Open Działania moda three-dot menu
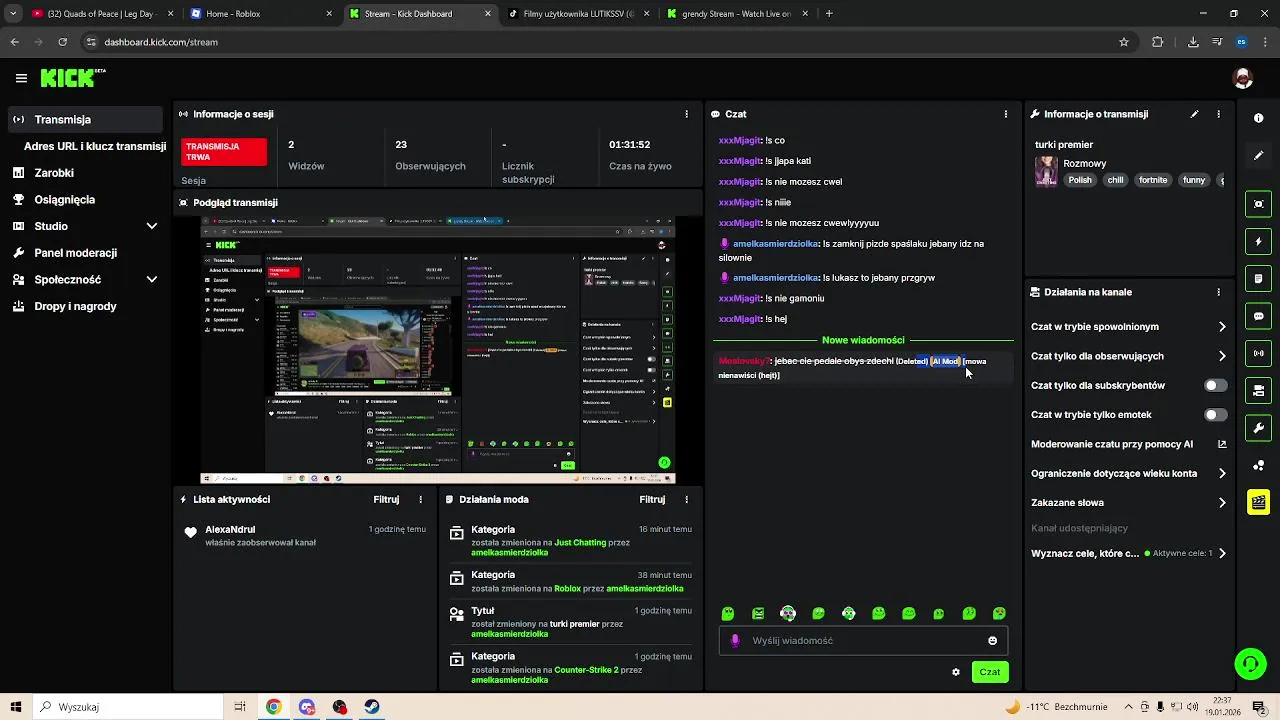This screenshot has width=1280, height=720. pos(686,499)
